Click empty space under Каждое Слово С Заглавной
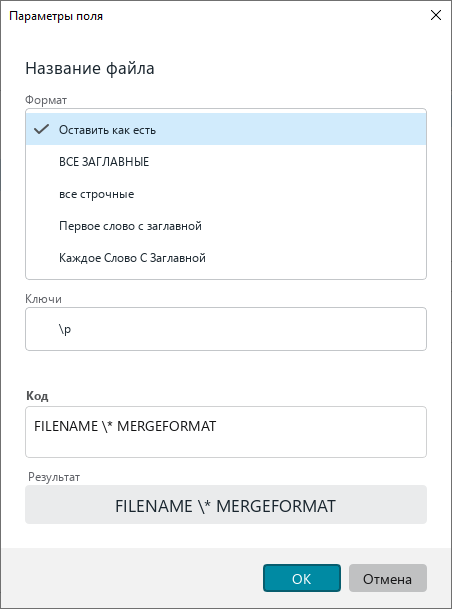Screen dimensions: 452x609 click(x=226, y=276)
